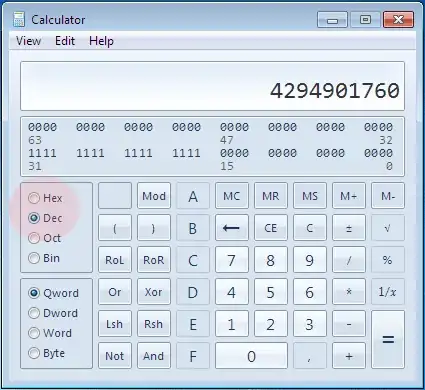
Task: Click the Lsh left shift button
Action: click(x=115, y=324)
